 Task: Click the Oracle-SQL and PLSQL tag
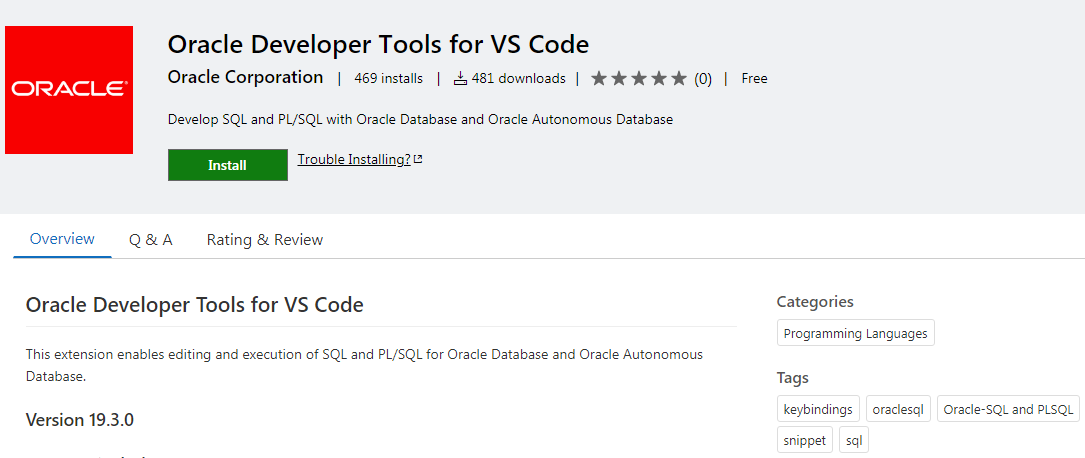(x=1008, y=409)
